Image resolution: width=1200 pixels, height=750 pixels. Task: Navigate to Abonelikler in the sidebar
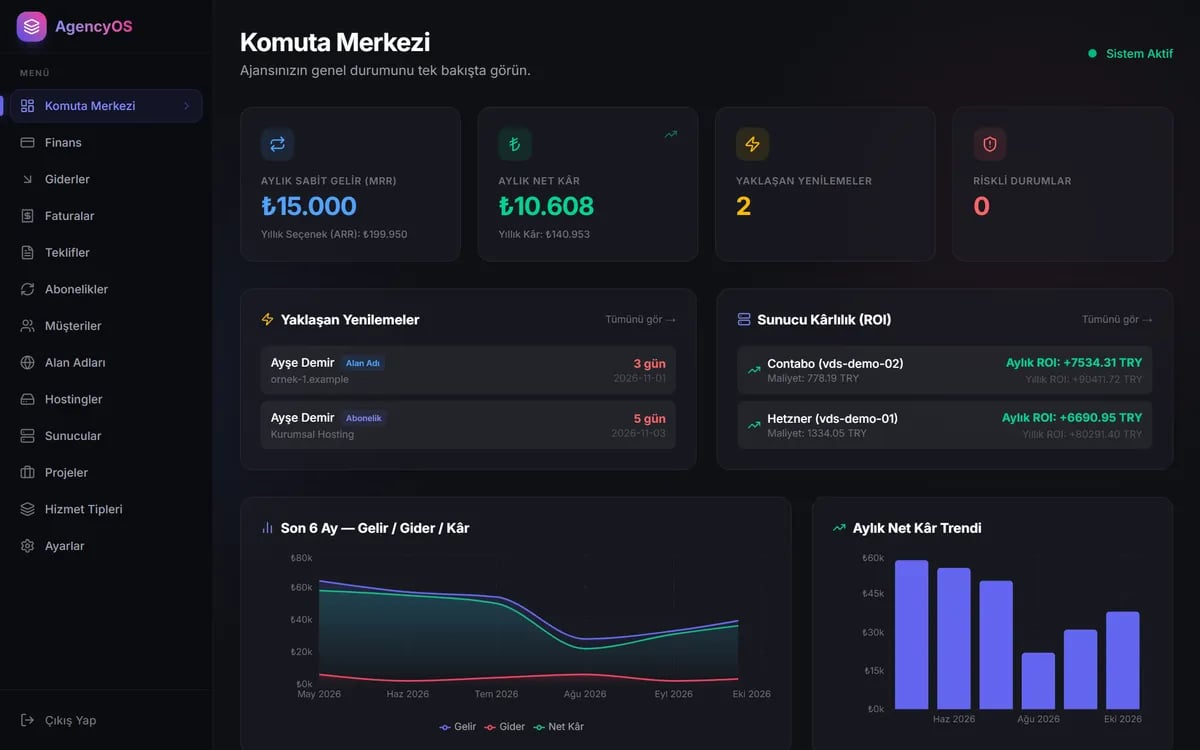pos(107,289)
